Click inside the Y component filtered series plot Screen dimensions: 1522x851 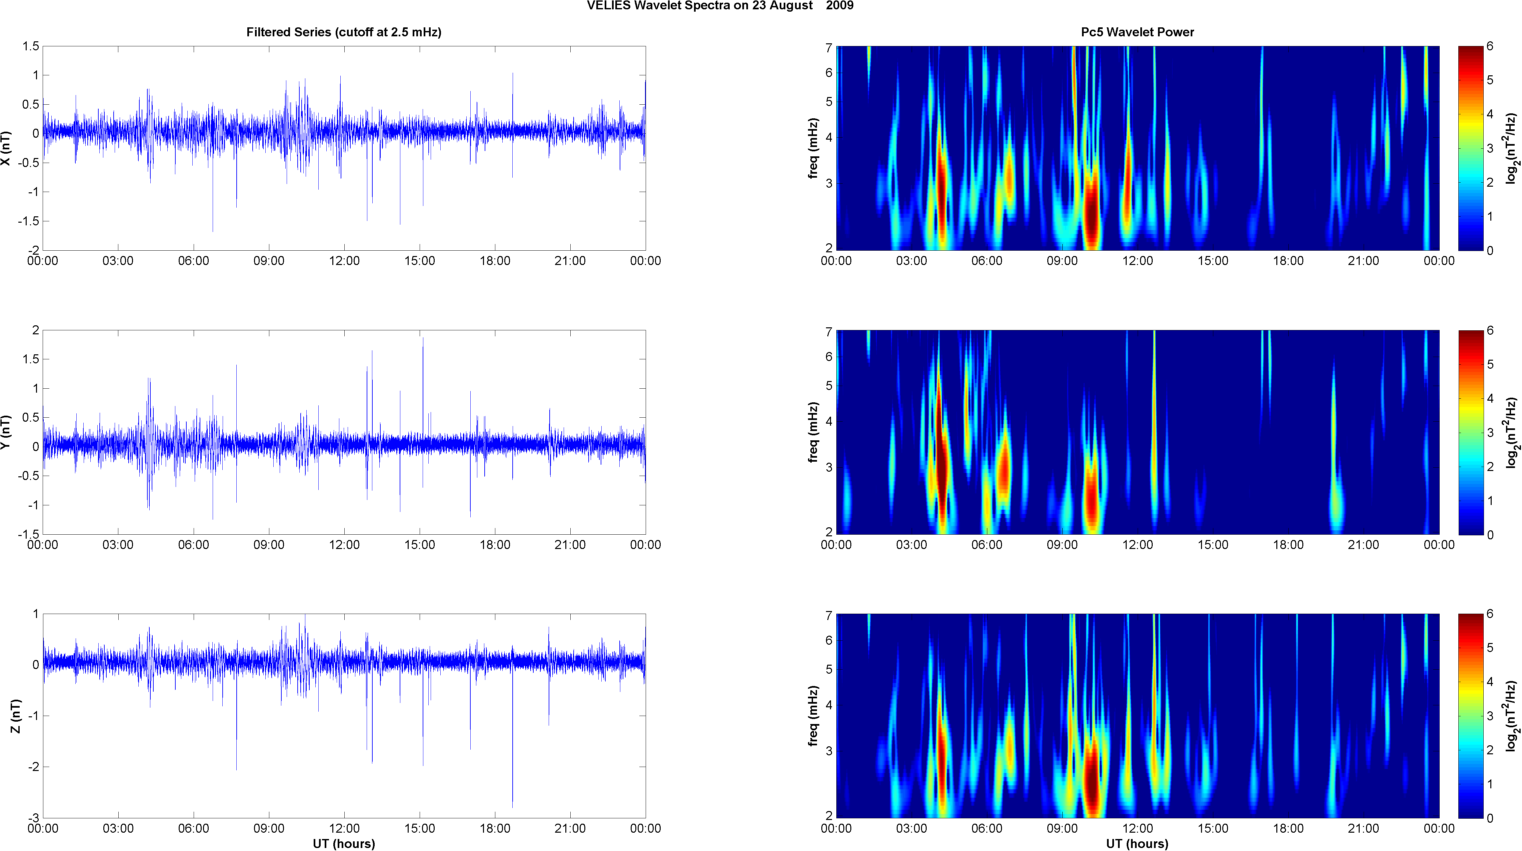[344, 432]
